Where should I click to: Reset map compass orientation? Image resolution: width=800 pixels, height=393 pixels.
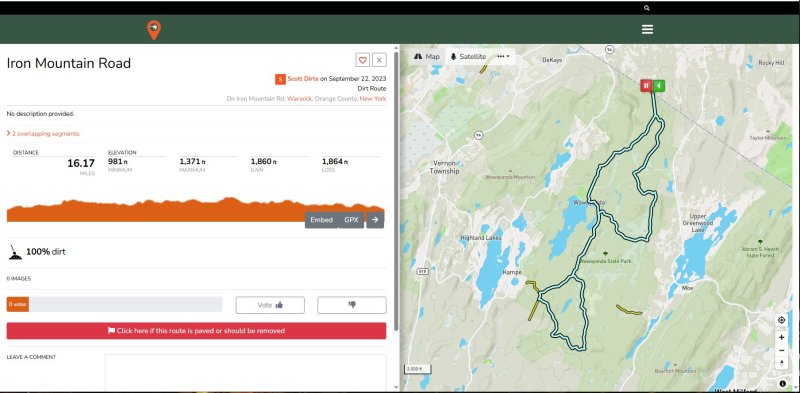(781, 363)
